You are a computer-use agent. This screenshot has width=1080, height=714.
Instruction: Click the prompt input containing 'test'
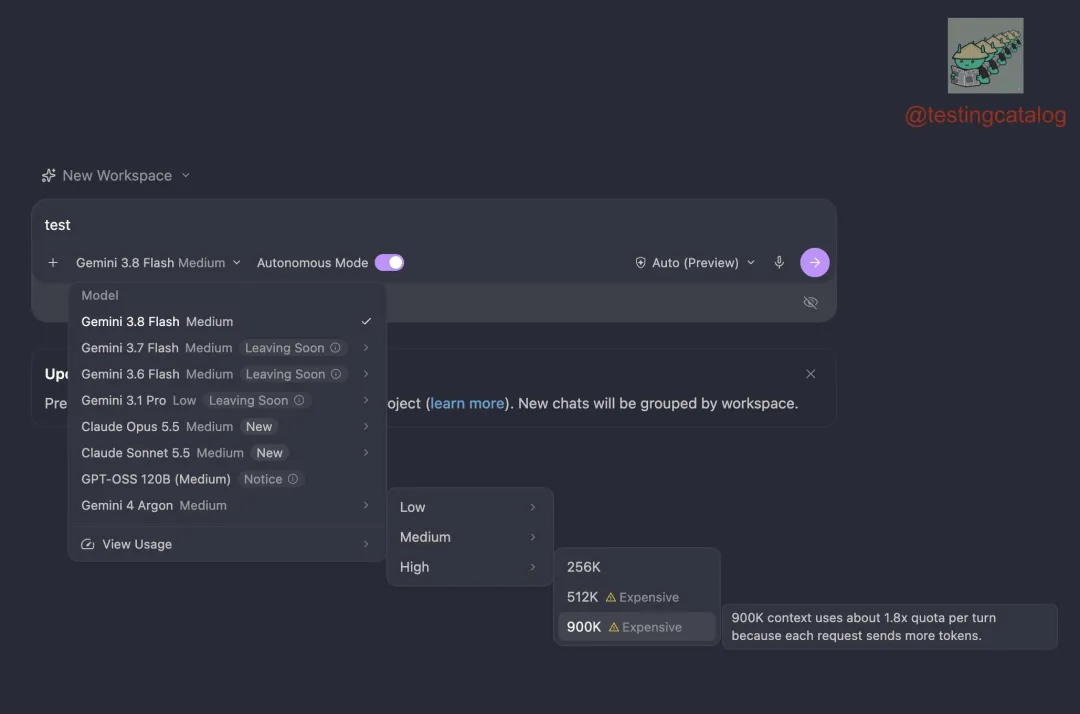pyautogui.click(x=434, y=224)
